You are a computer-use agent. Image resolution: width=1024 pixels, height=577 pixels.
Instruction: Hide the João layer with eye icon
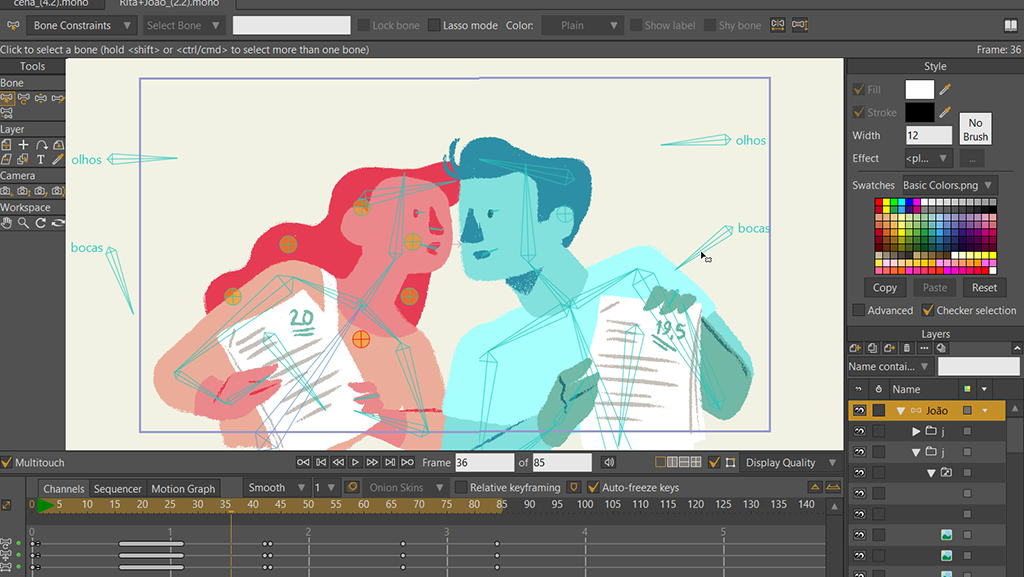(x=858, y=410)
